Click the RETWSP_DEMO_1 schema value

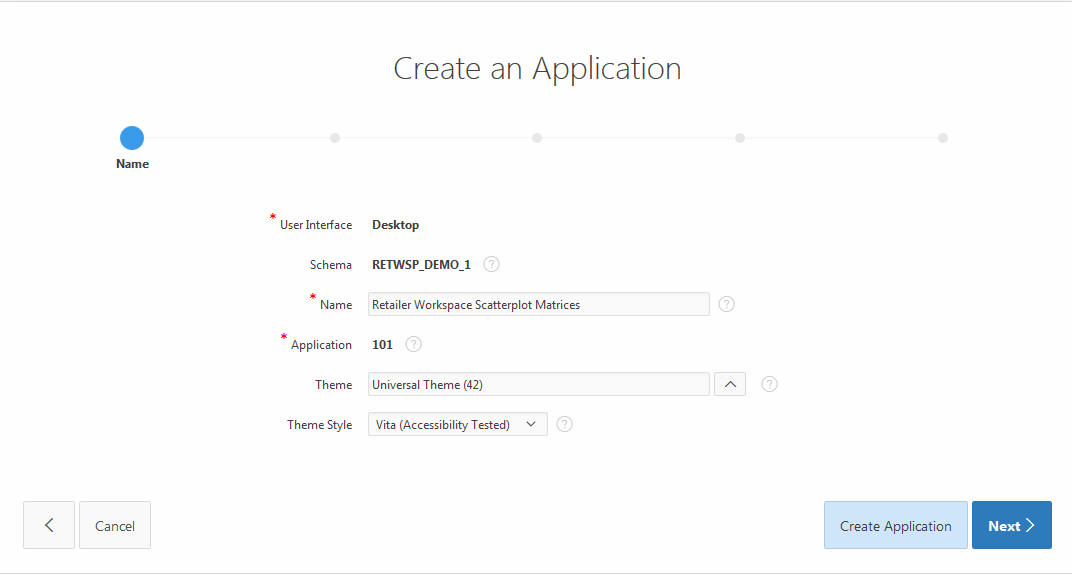(421, 264)
